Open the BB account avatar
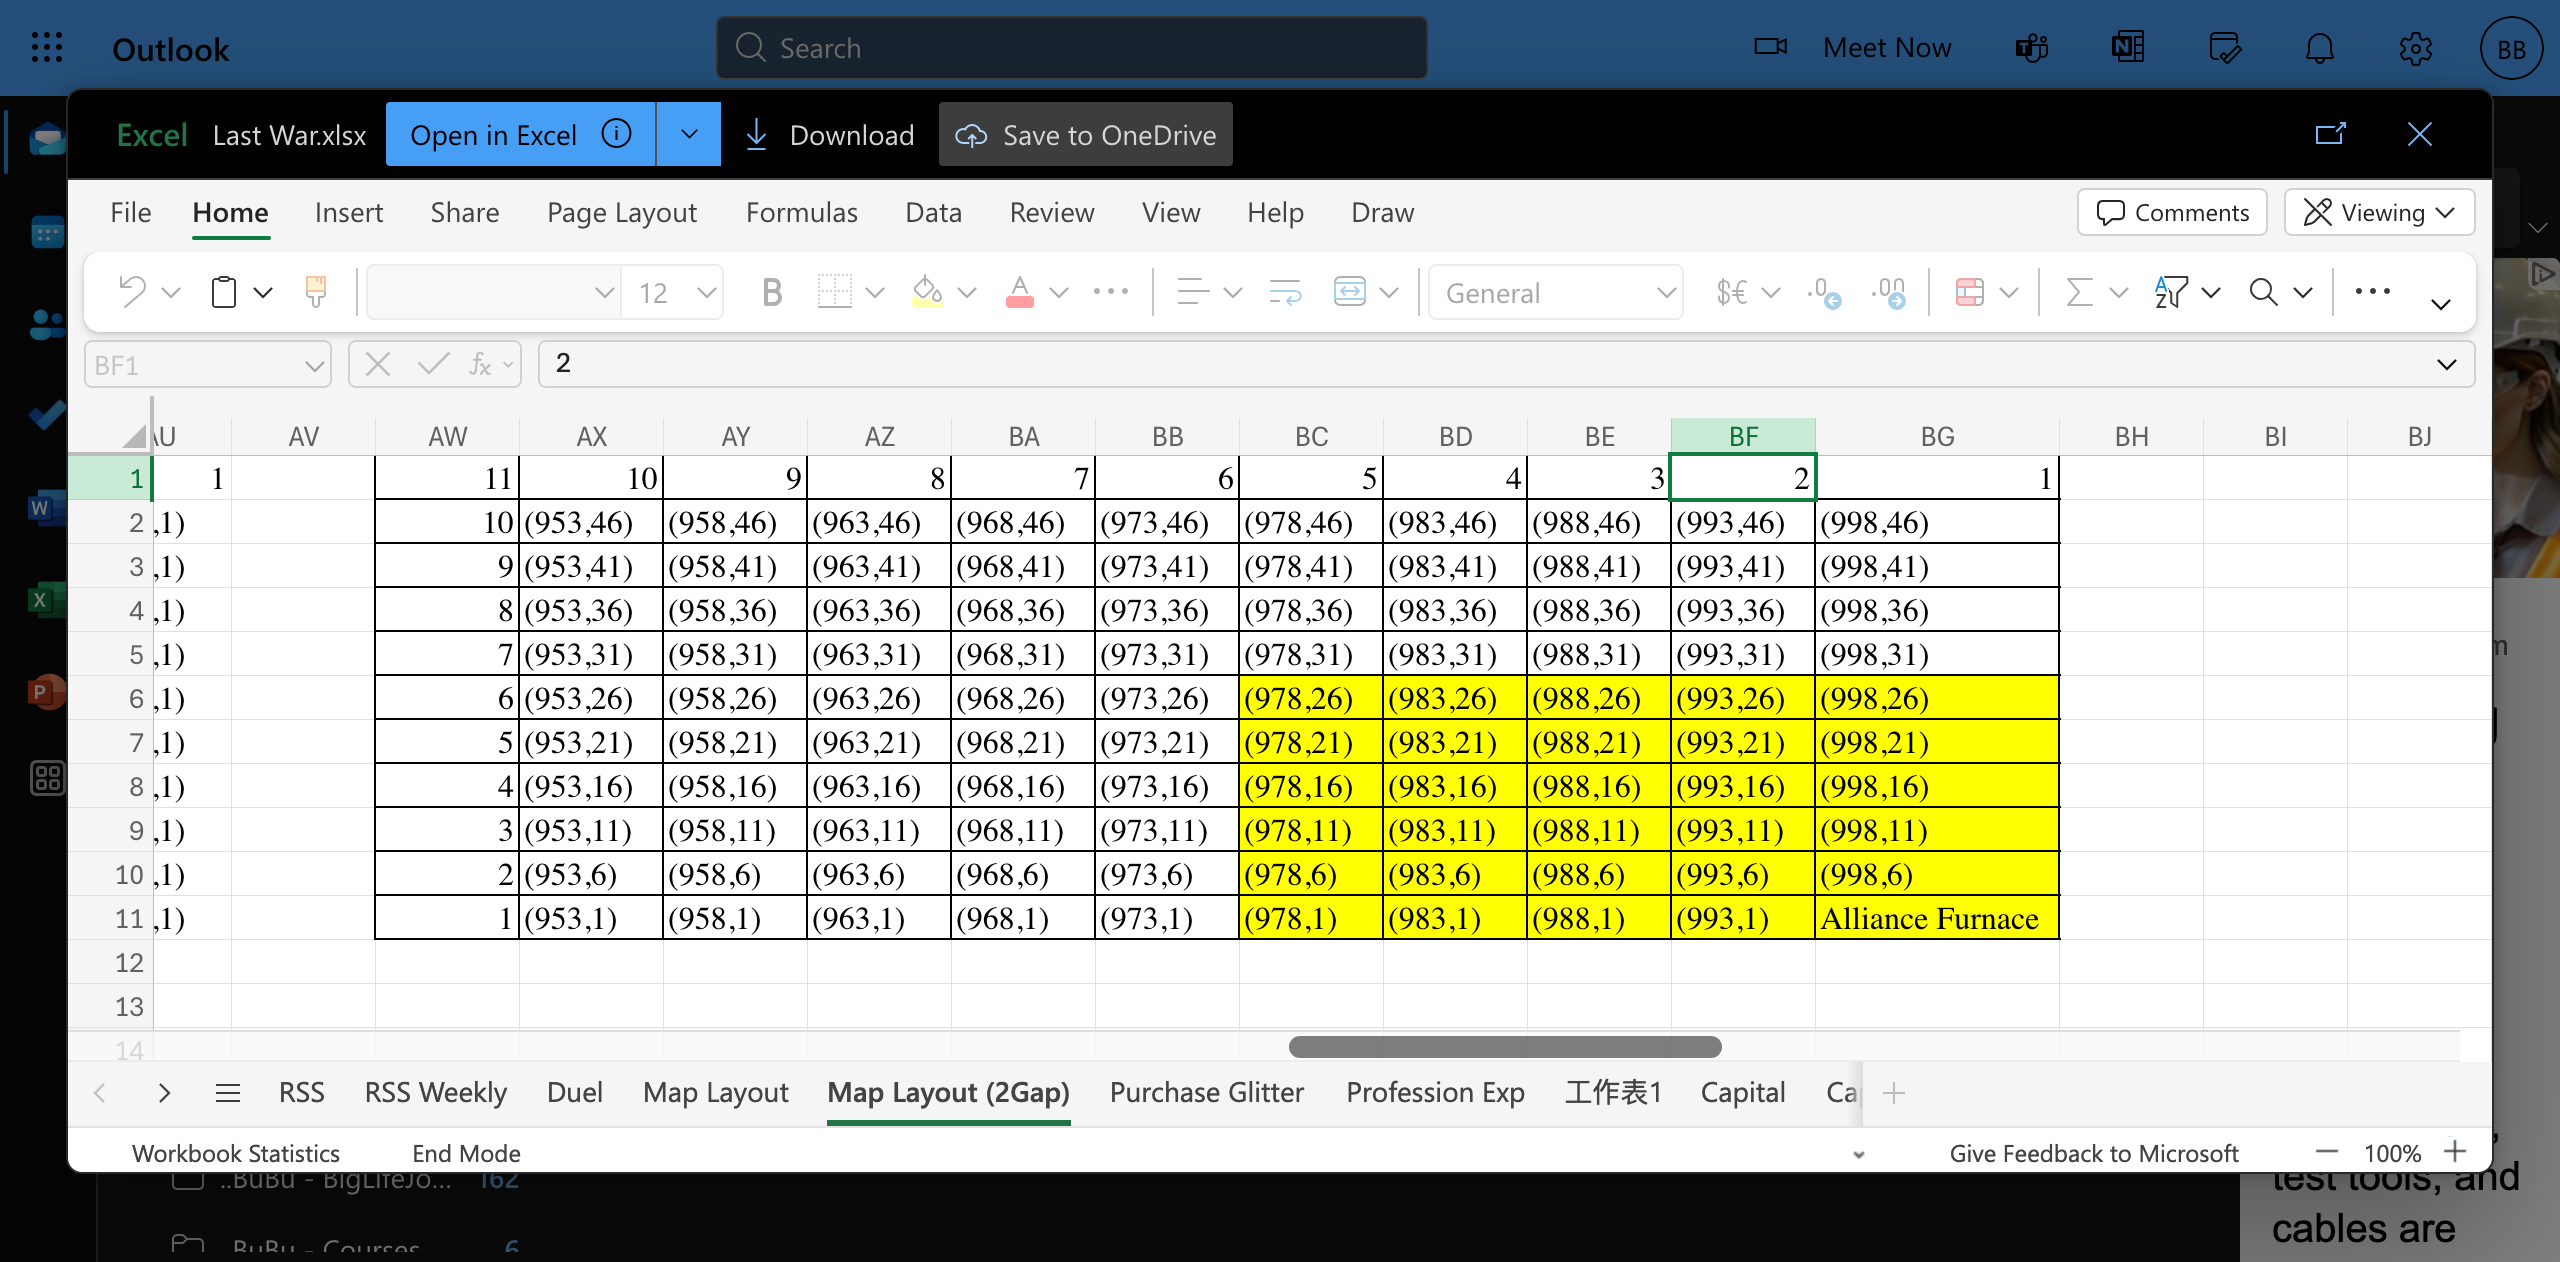 coord(2511,48)
